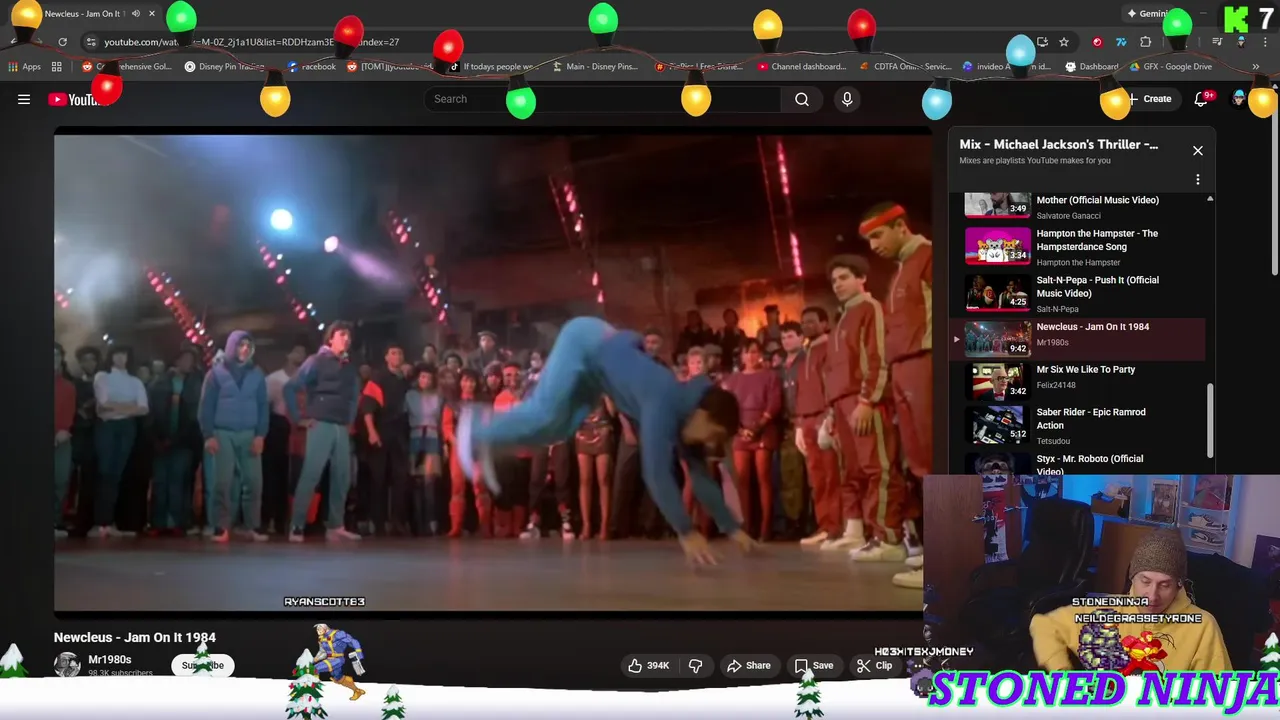Open the Gemini button in title bar
Viewport: 1280px width, 720px height.
(x=1148, y=14)
